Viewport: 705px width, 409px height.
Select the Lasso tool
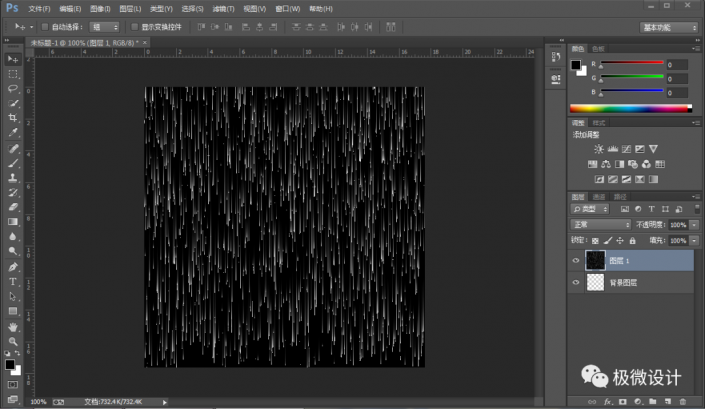pyautogui.click(x=13, y=88)
